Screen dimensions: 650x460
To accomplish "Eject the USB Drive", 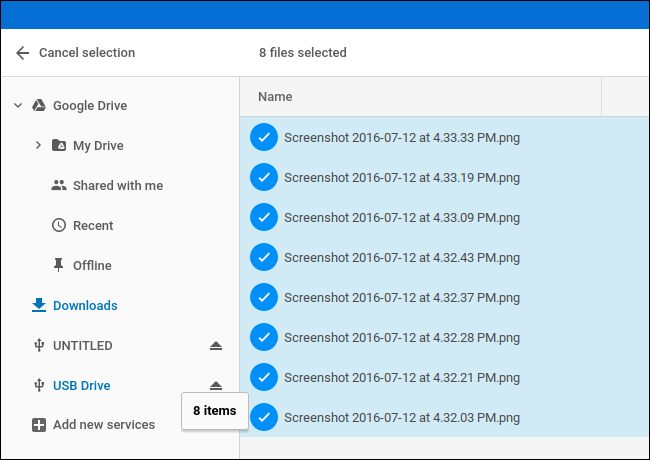I will (x=216, y=386).
